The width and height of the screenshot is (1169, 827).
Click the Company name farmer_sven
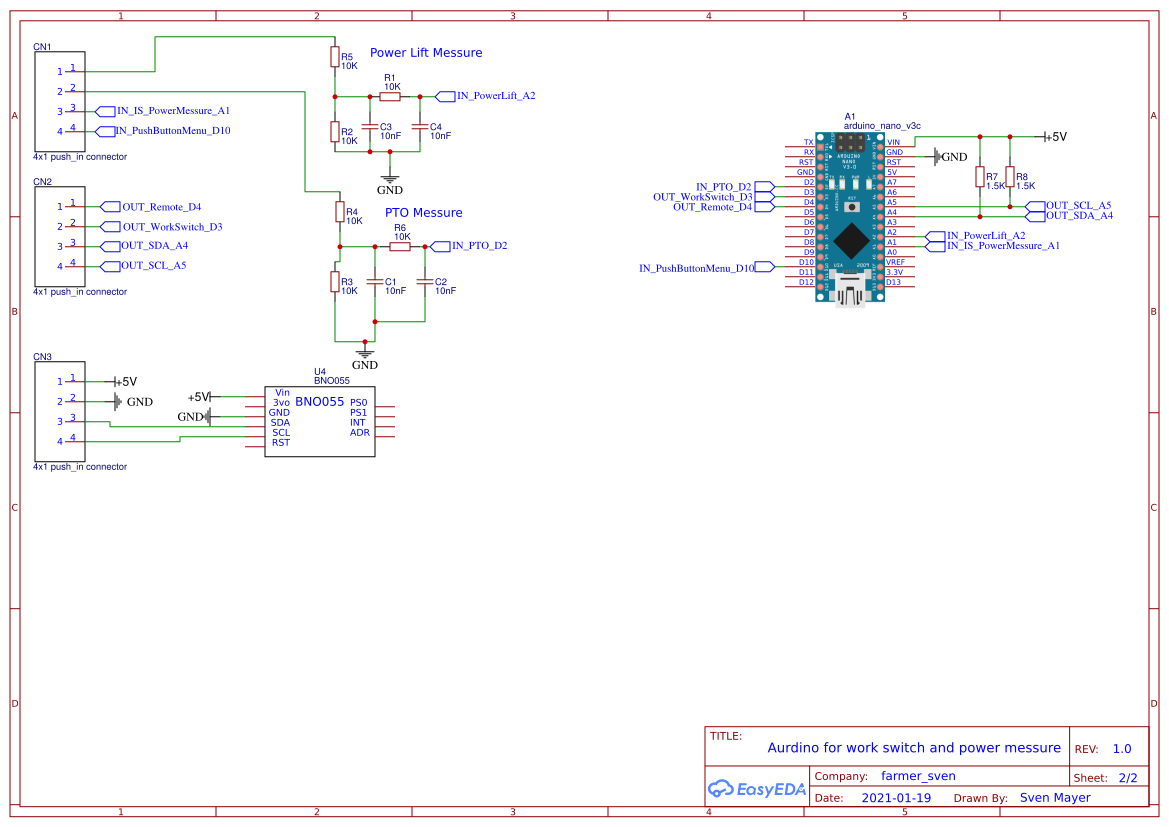919,776
